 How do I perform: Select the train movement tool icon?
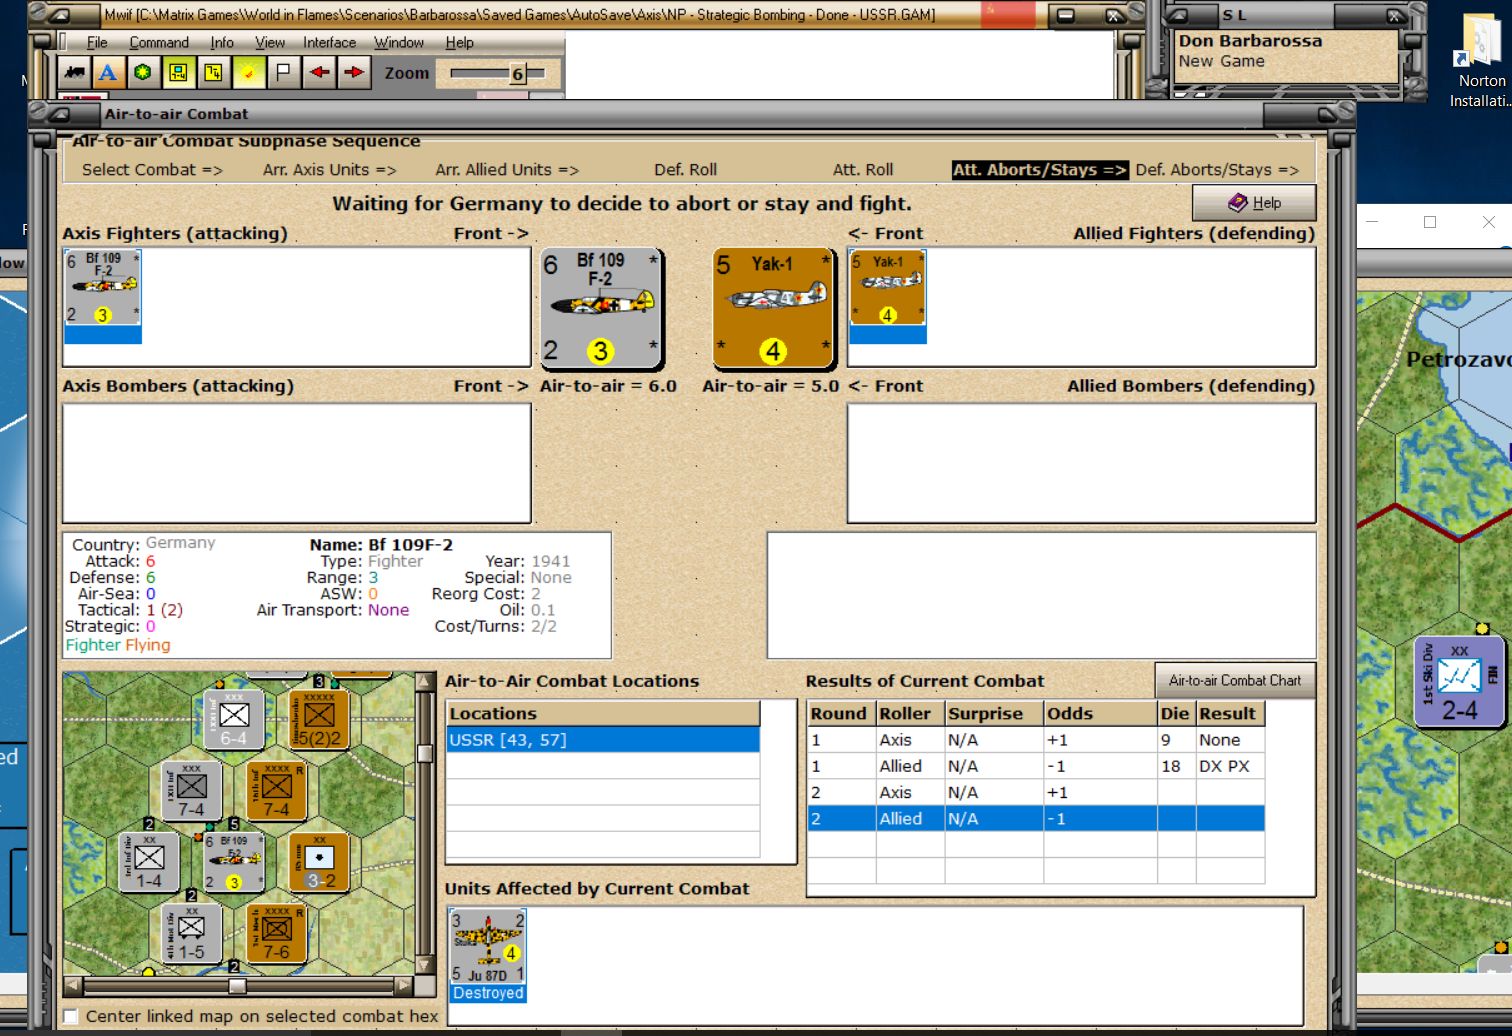point(75,72)
